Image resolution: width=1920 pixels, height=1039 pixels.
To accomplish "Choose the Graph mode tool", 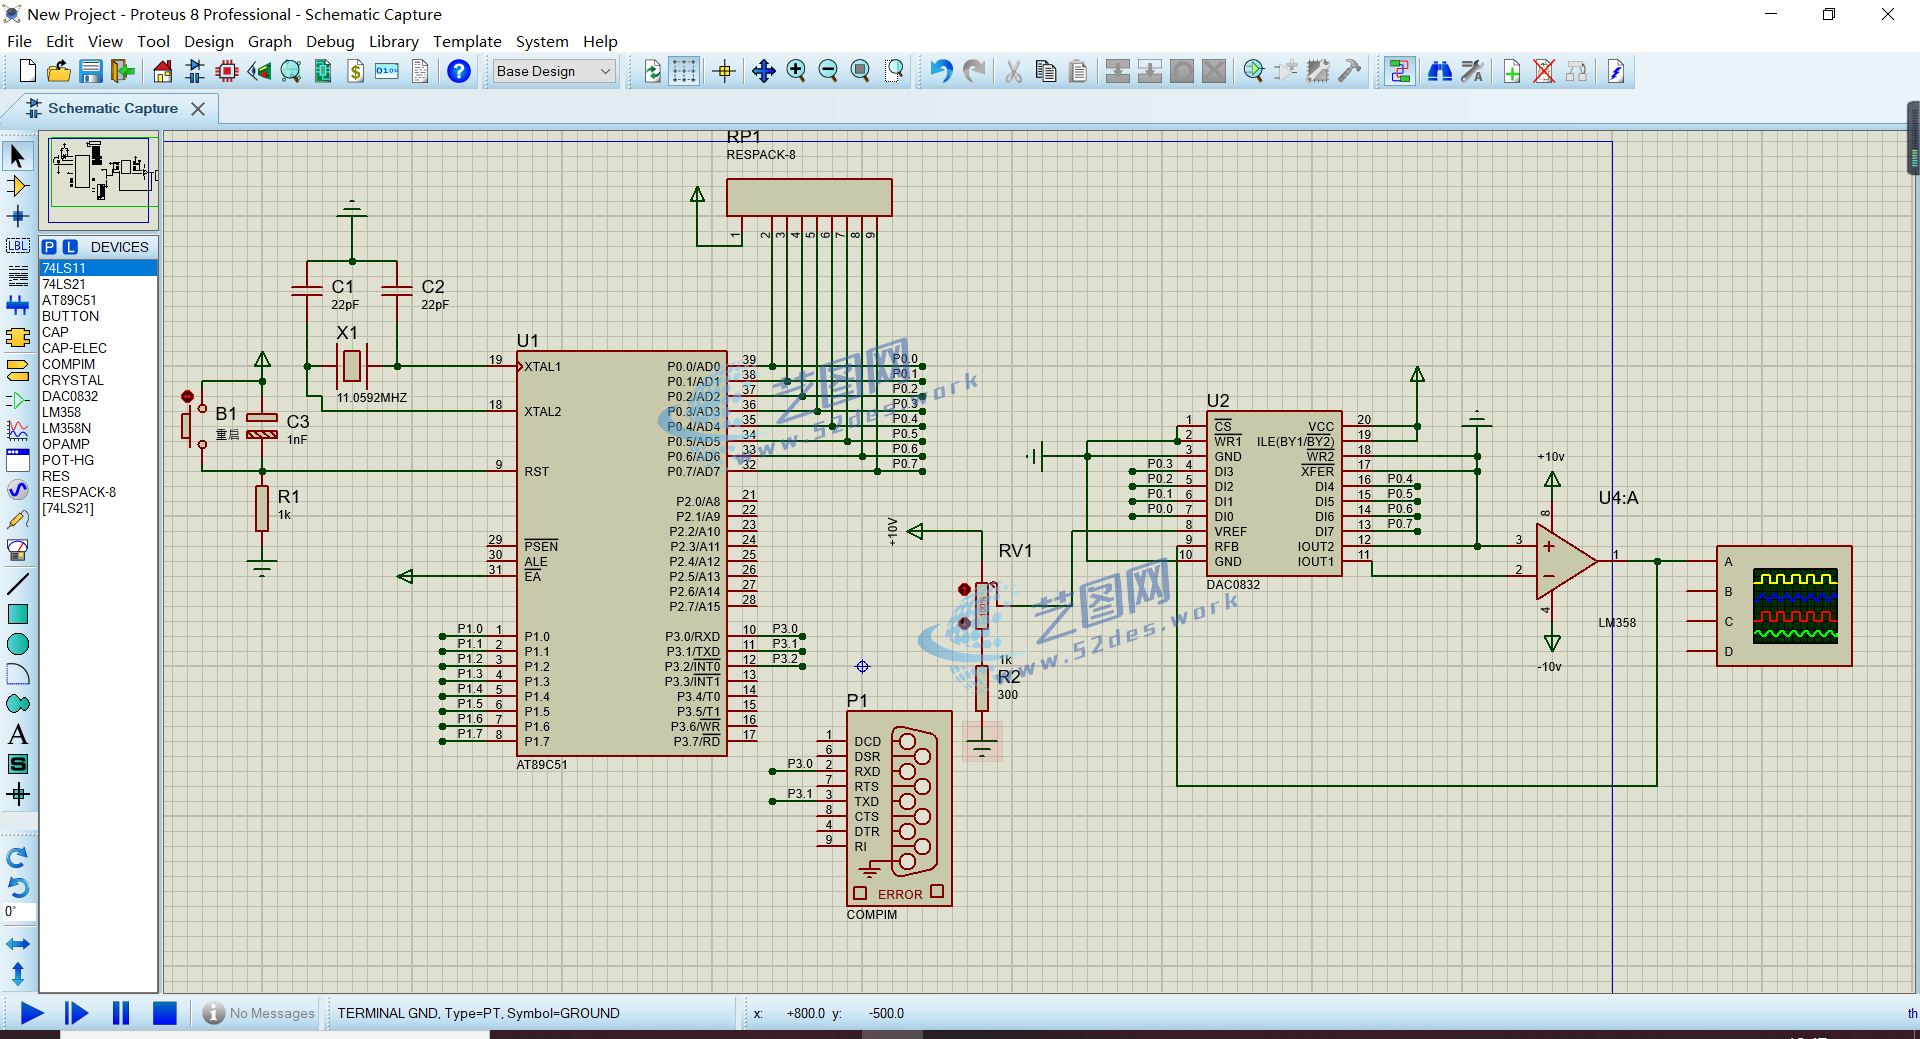I will coord(18,430).
